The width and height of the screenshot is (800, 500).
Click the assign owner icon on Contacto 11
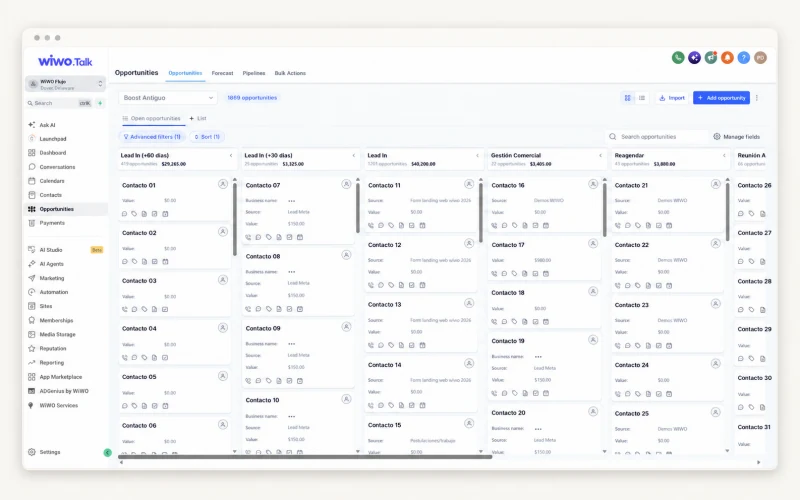pyautogui.click(x=469, y=184)
